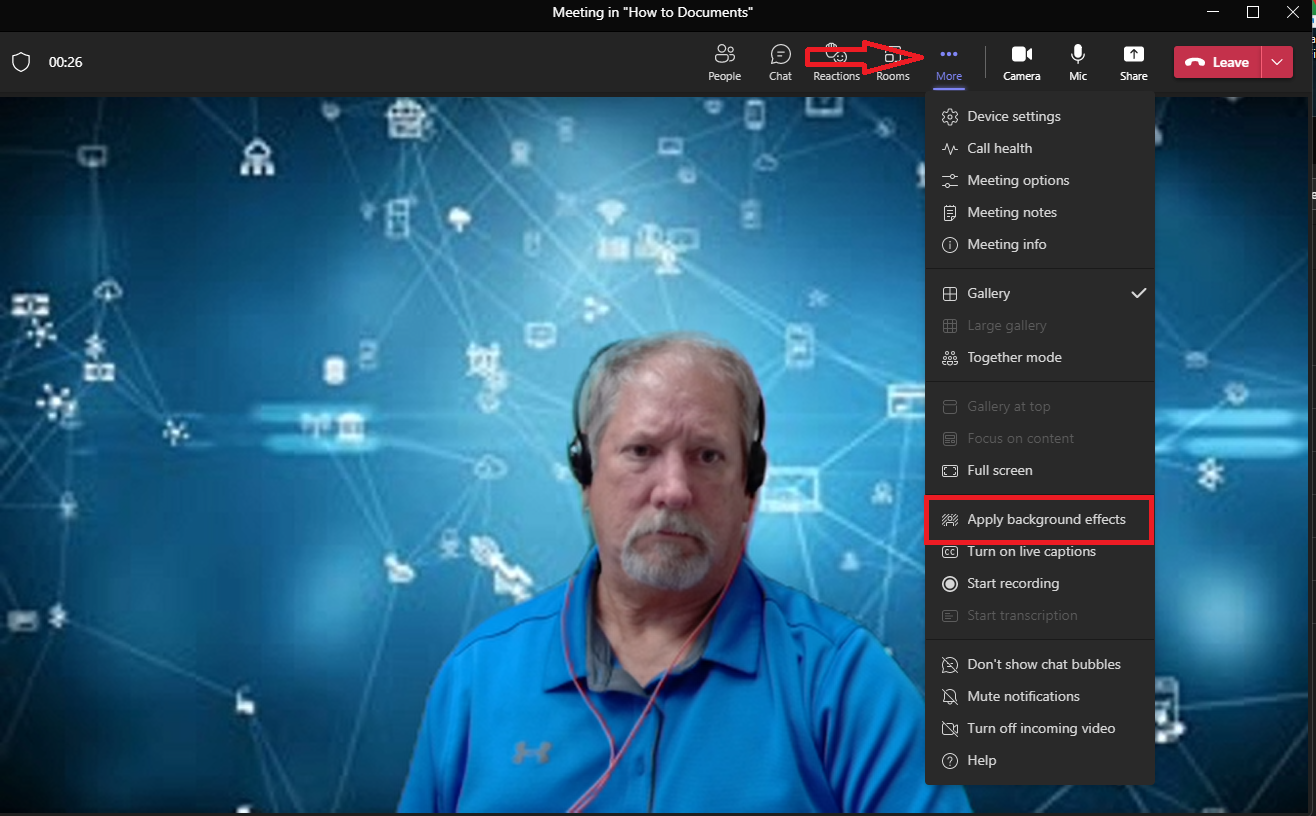Expand the Leave options dropdown arrow
Image resolution: width=1316 pixels, height=816 pixels.
click(1277, 62)
